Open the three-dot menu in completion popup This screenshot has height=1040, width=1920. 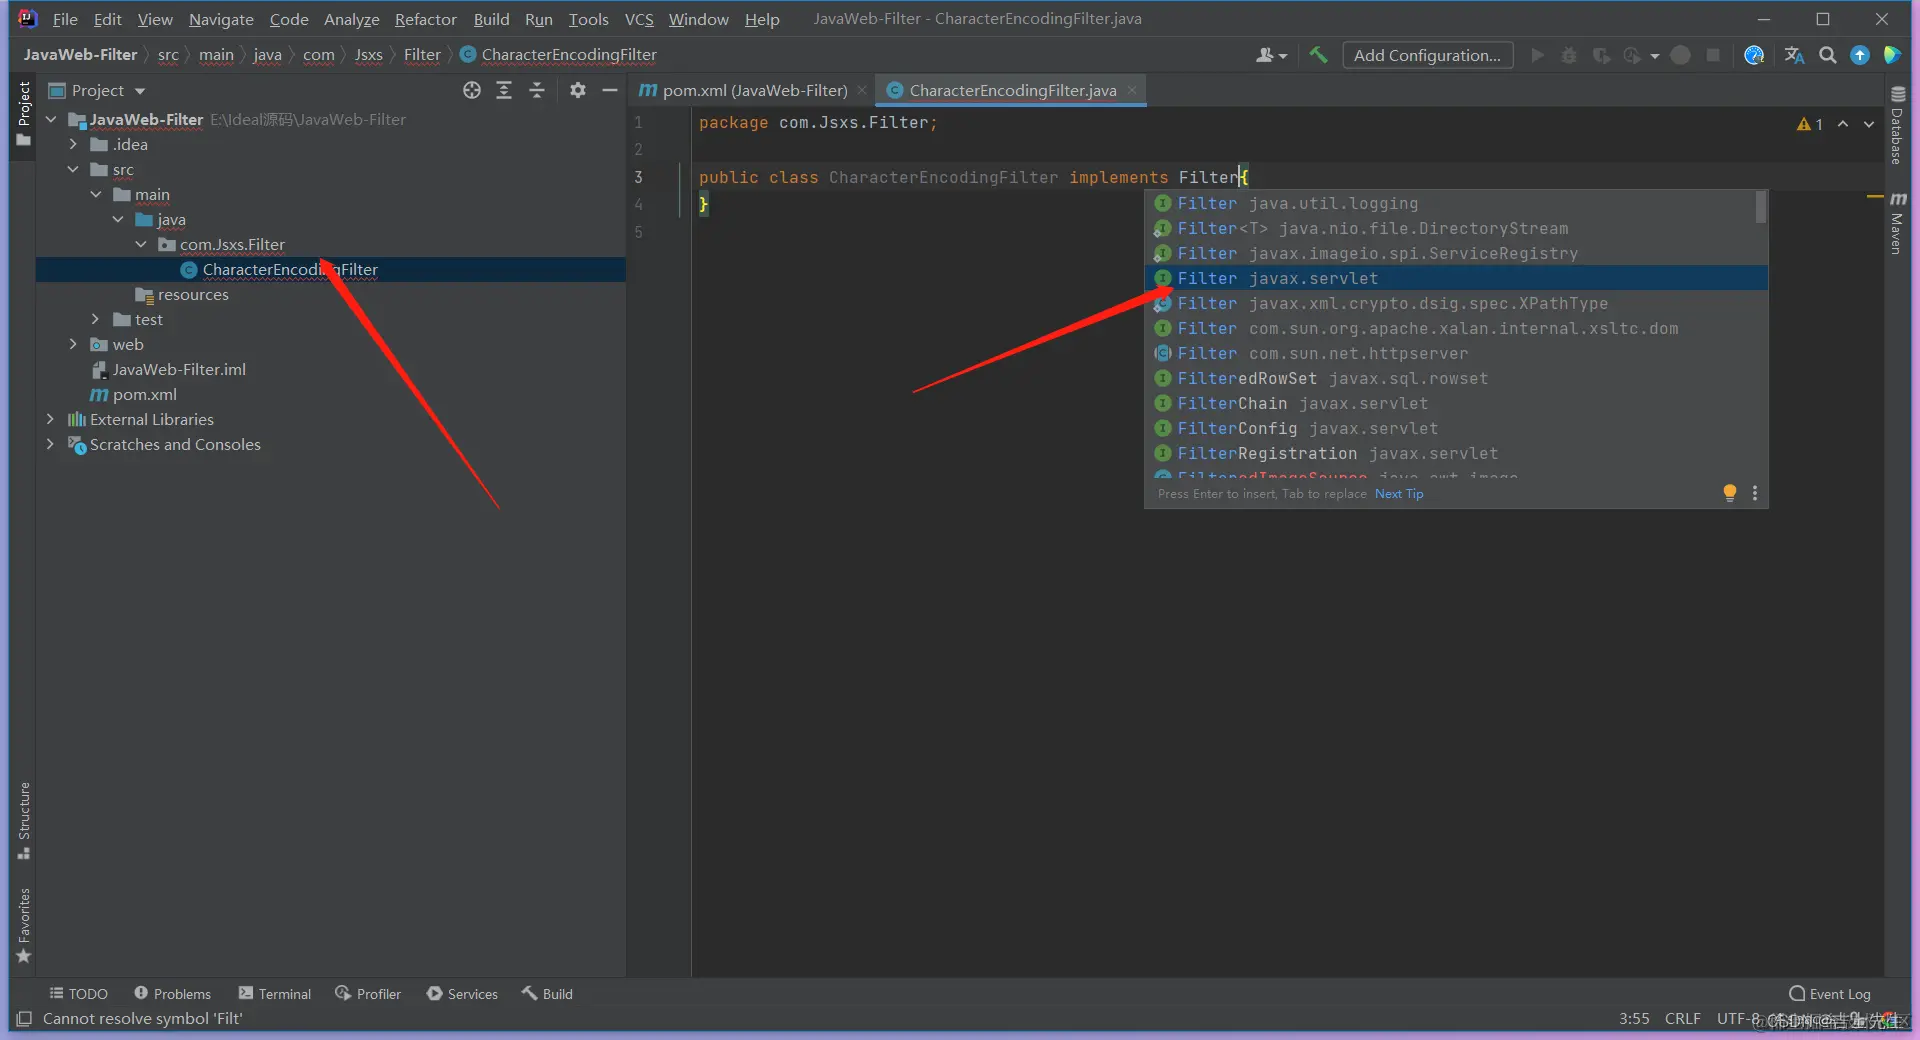pyautogui.click(x=1755, y=493)
